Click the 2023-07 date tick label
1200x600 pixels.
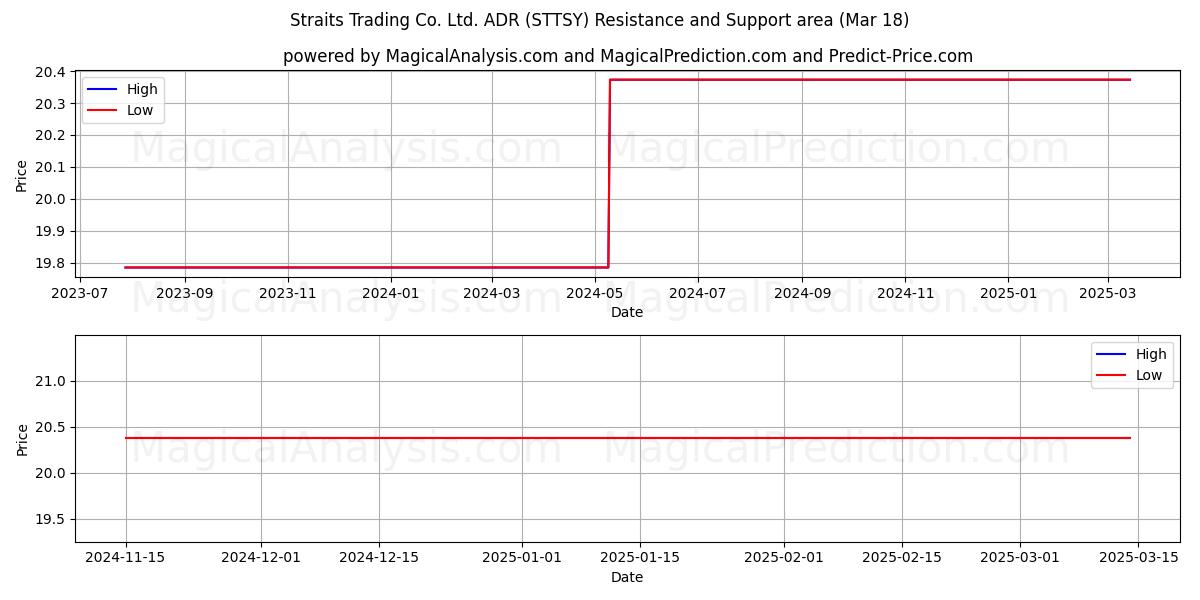pos(82,294)
